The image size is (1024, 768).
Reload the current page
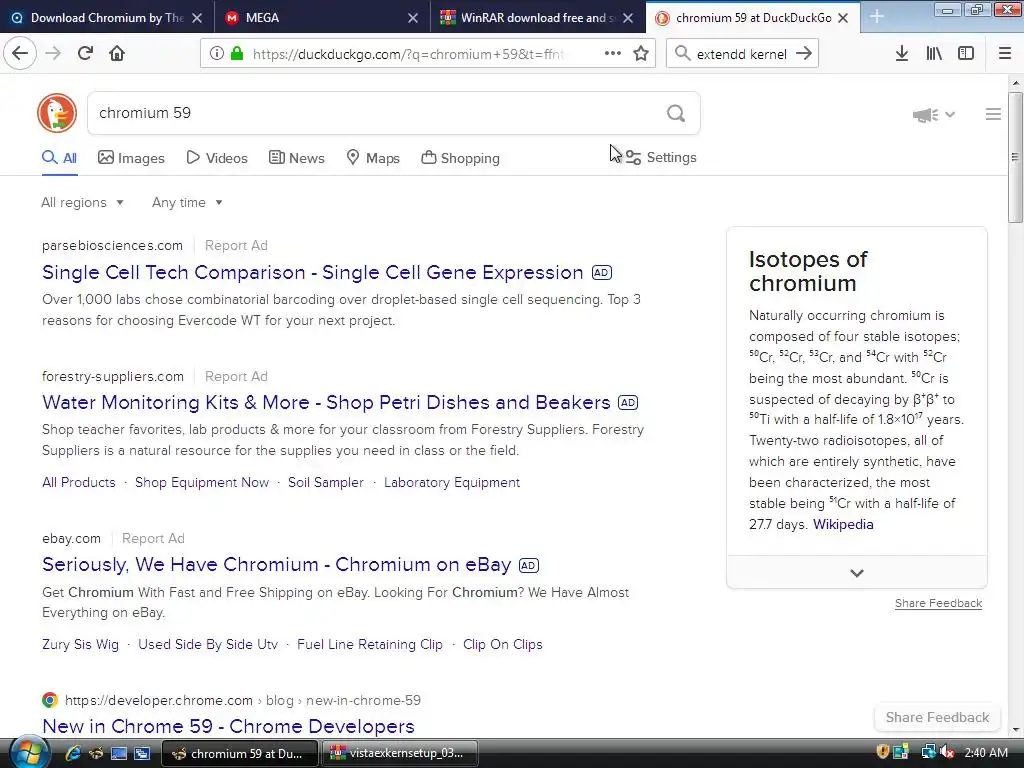point(85,53)
